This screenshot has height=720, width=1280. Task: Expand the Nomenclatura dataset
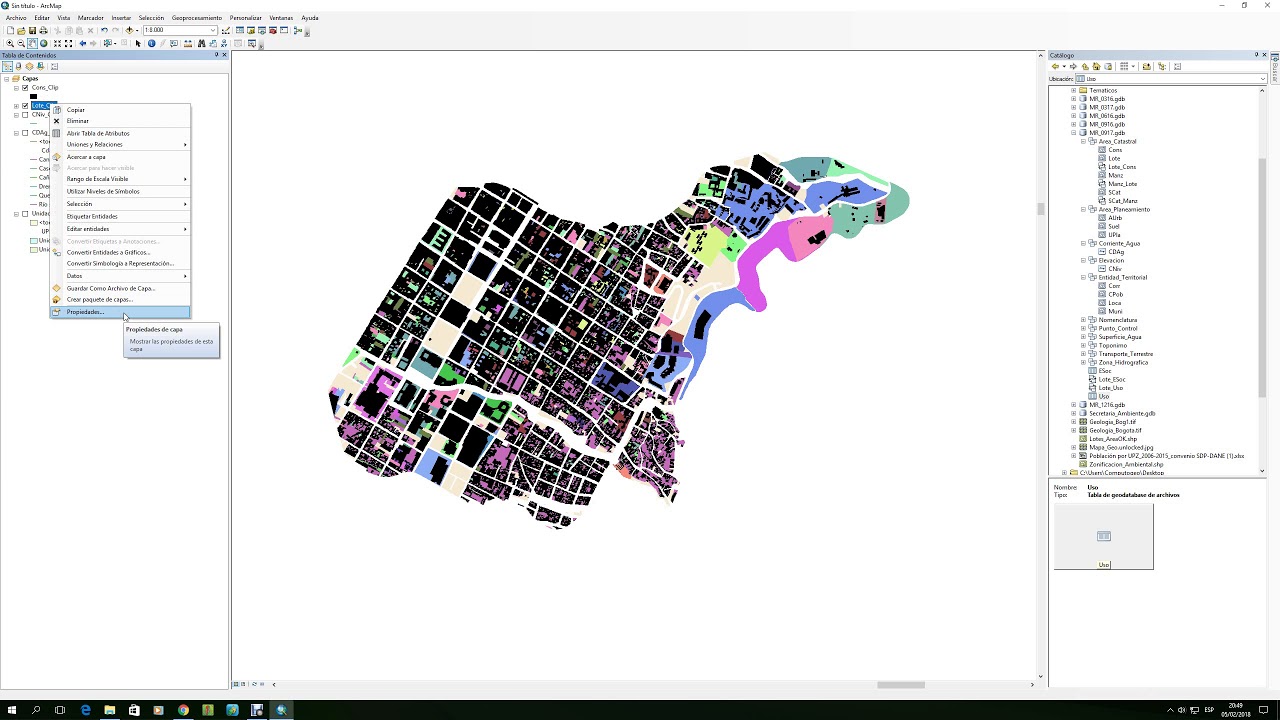(1083, 320)
